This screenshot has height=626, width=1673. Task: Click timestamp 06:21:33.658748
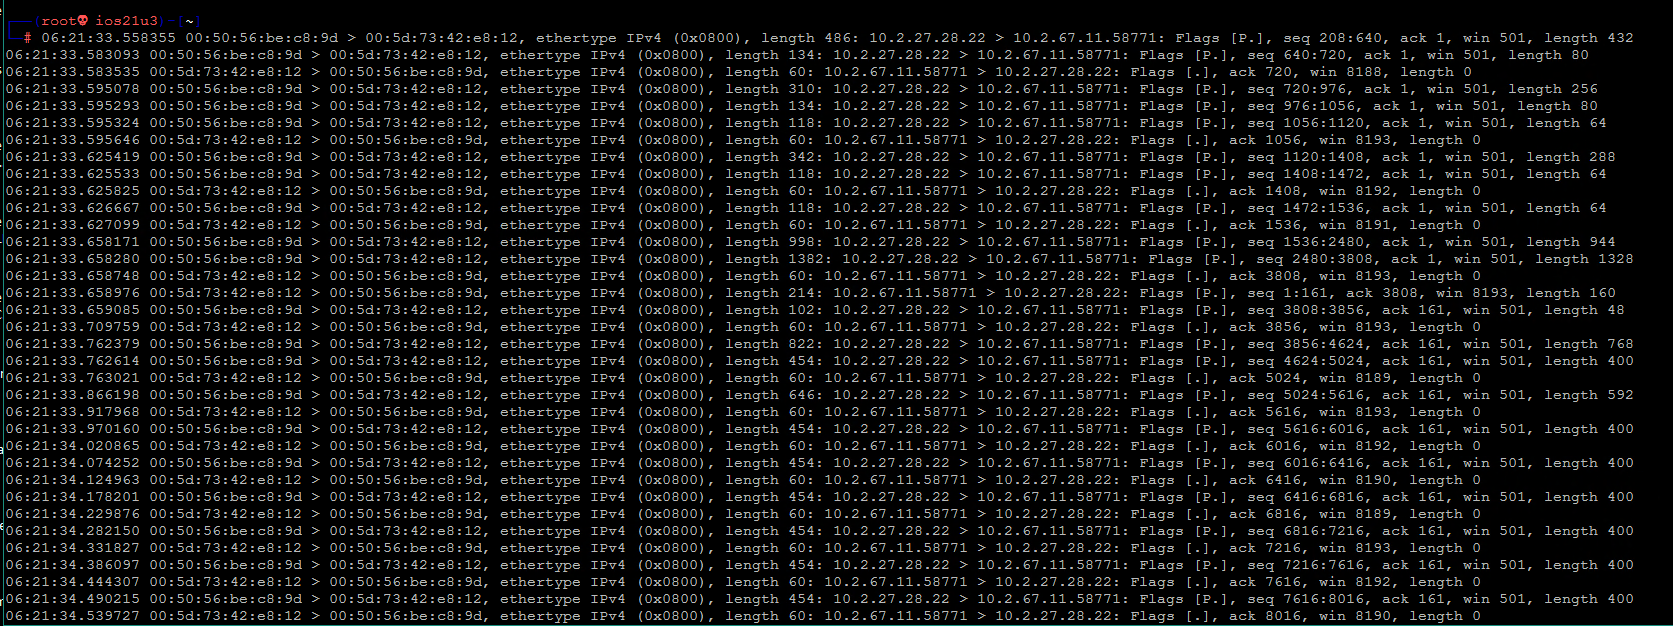point(72,276)
